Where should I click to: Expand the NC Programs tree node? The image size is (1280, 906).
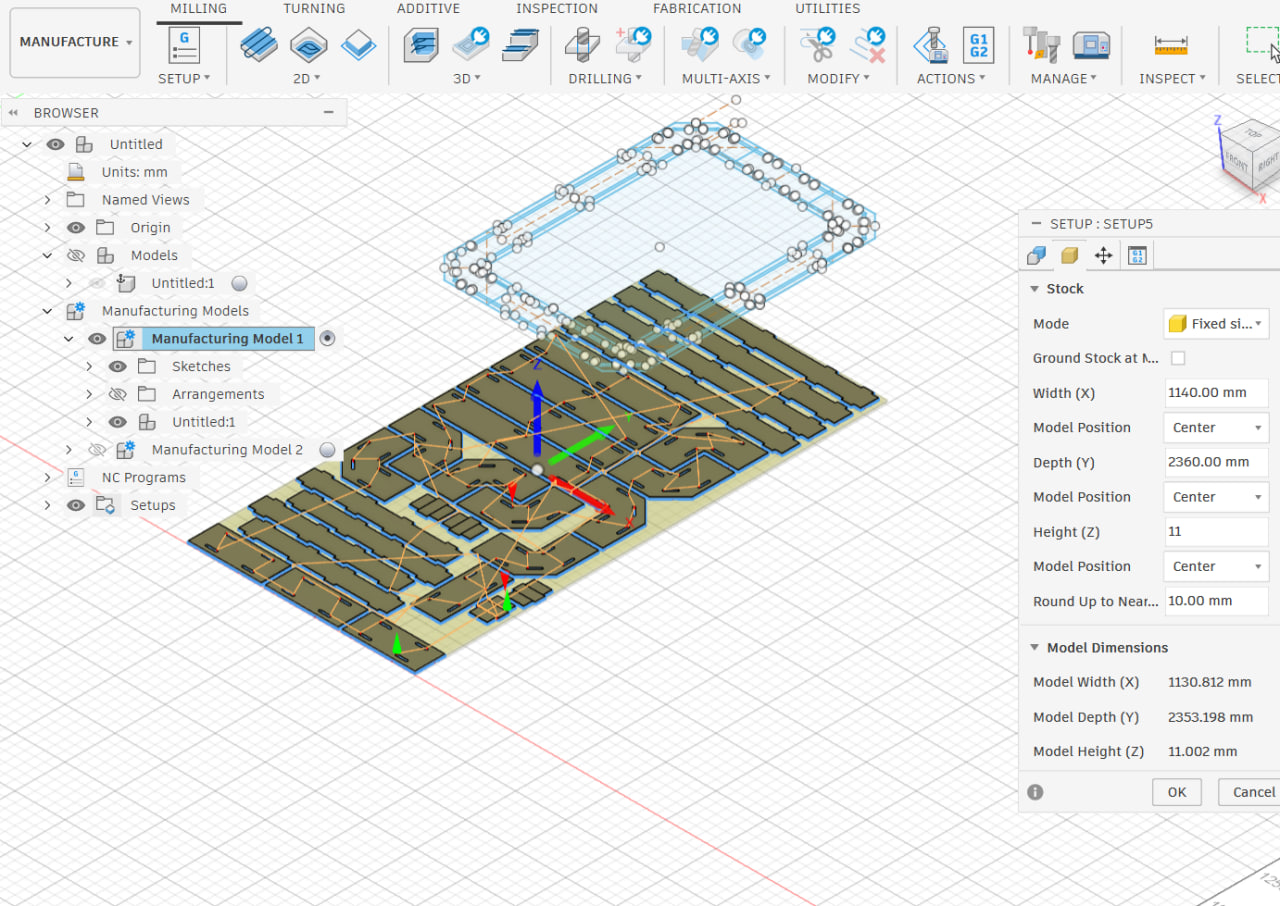pos(47,478)
